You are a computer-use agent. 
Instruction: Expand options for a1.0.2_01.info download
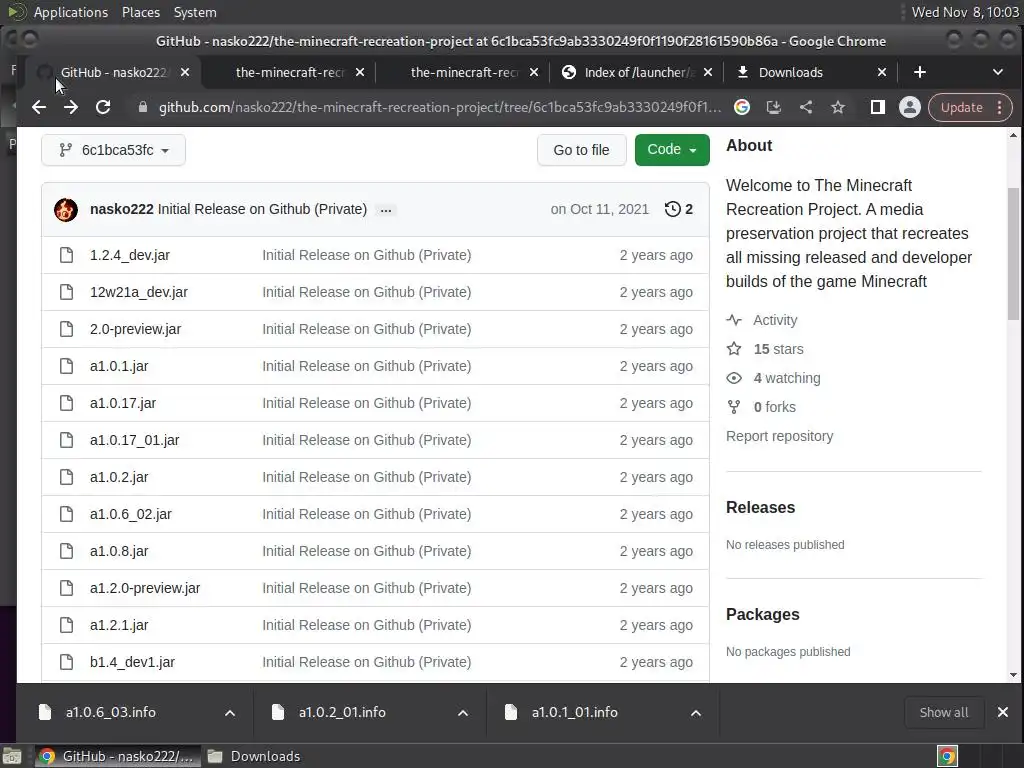click(x=463, y=713)
